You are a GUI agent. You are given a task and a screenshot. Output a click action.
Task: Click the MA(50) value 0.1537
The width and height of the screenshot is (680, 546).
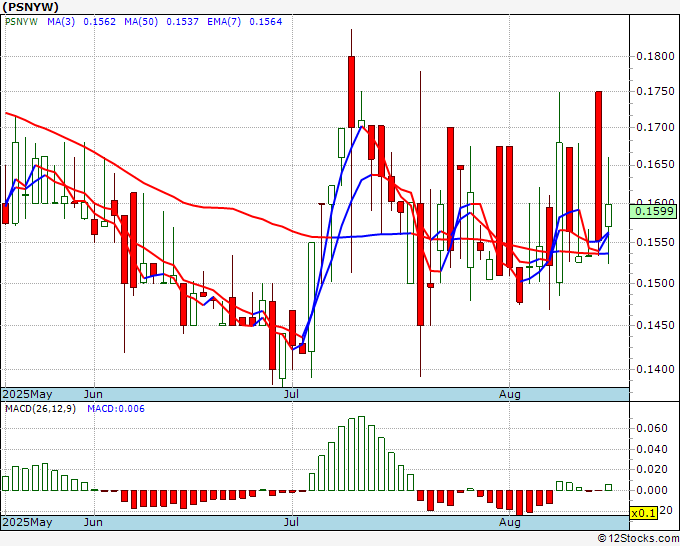(x=182, y=22)
